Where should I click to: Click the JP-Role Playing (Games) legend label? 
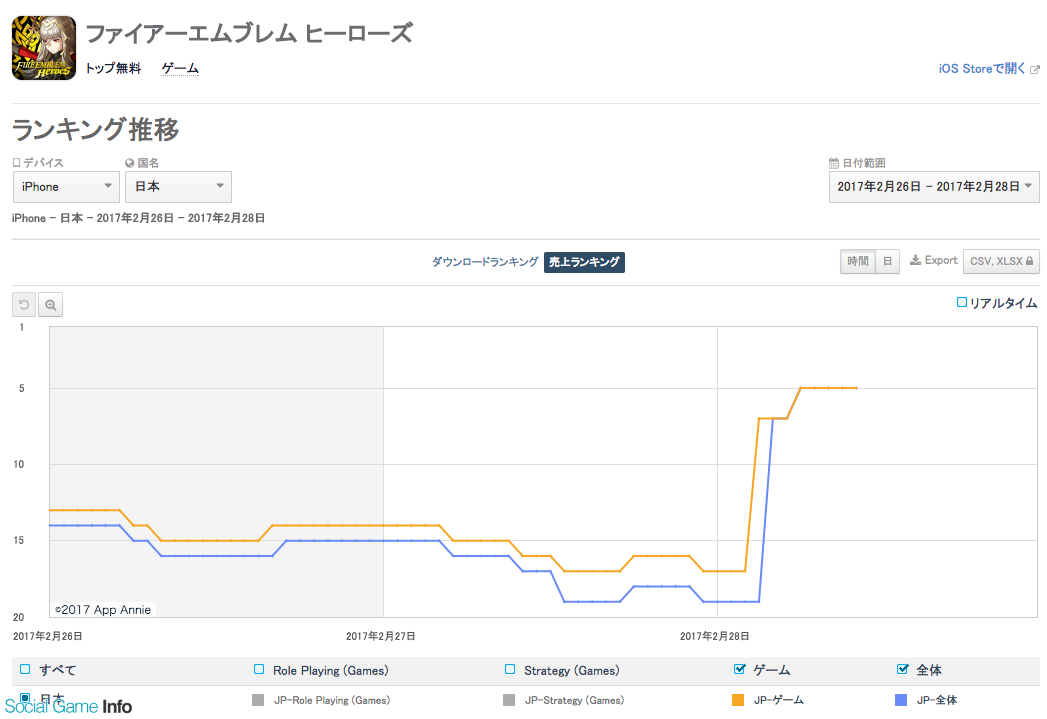332,700
